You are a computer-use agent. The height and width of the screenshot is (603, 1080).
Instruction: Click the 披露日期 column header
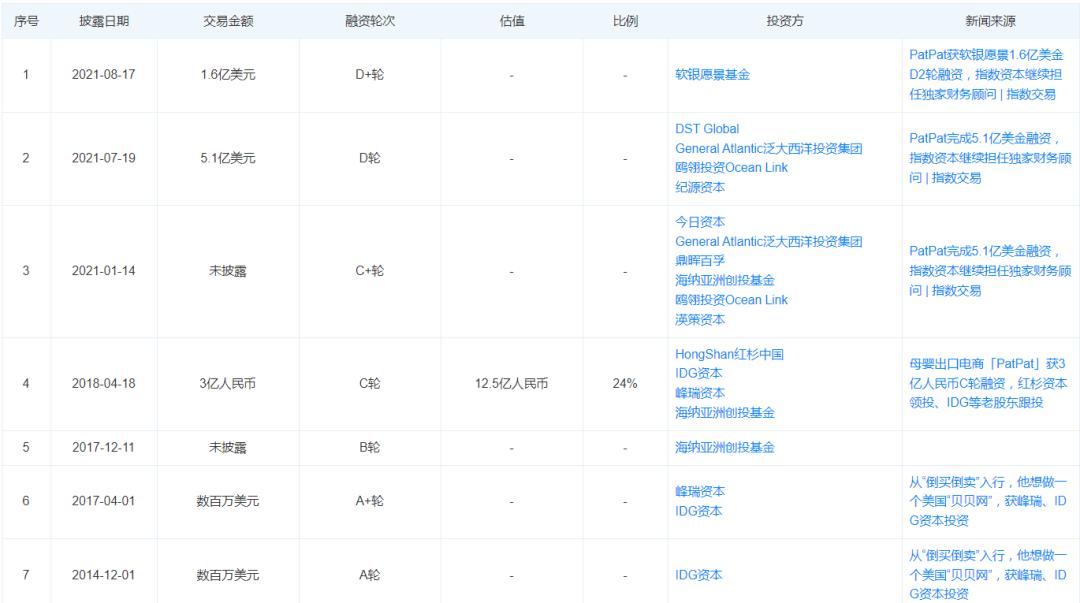(103, 21)
